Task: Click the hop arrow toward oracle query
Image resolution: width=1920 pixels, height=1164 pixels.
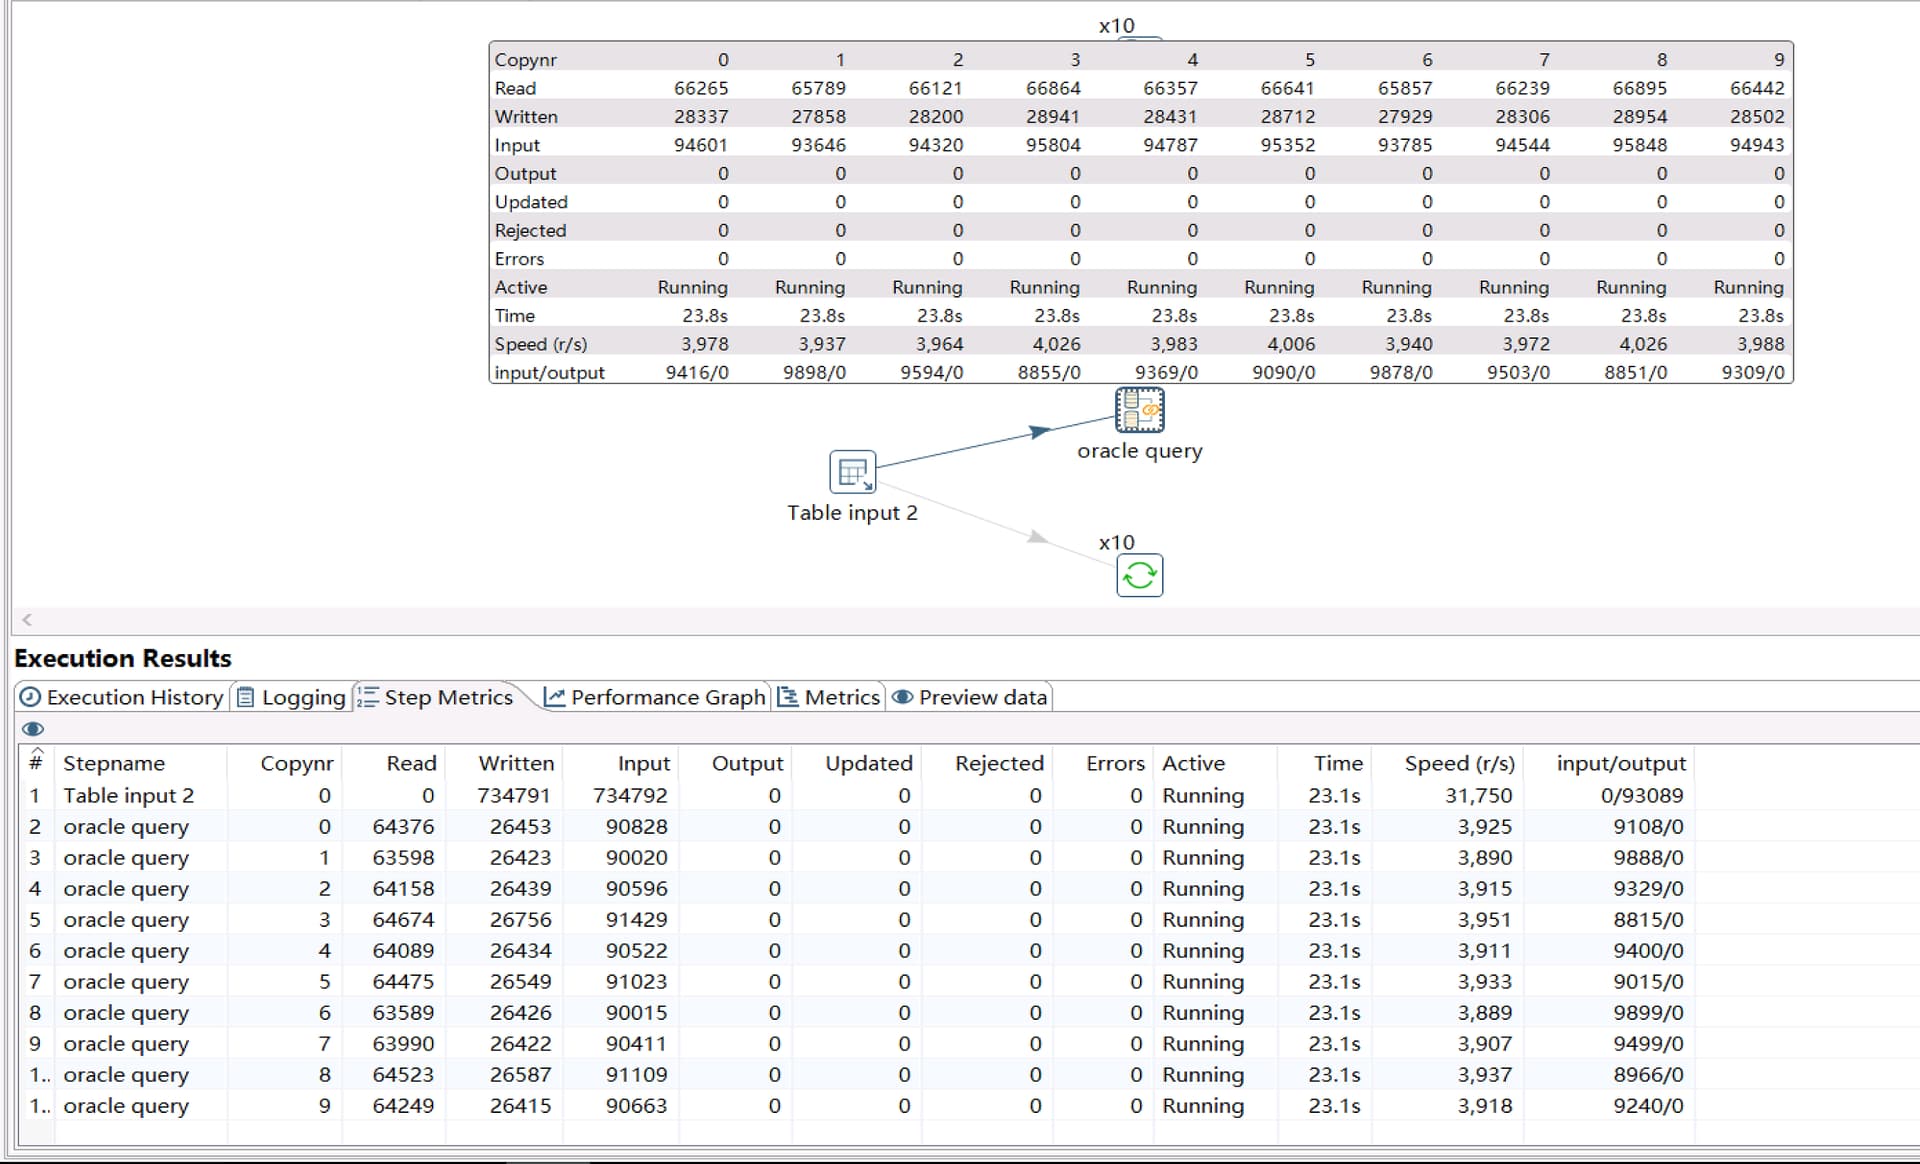Action: pyautogui.click(x=1039, y=432)
